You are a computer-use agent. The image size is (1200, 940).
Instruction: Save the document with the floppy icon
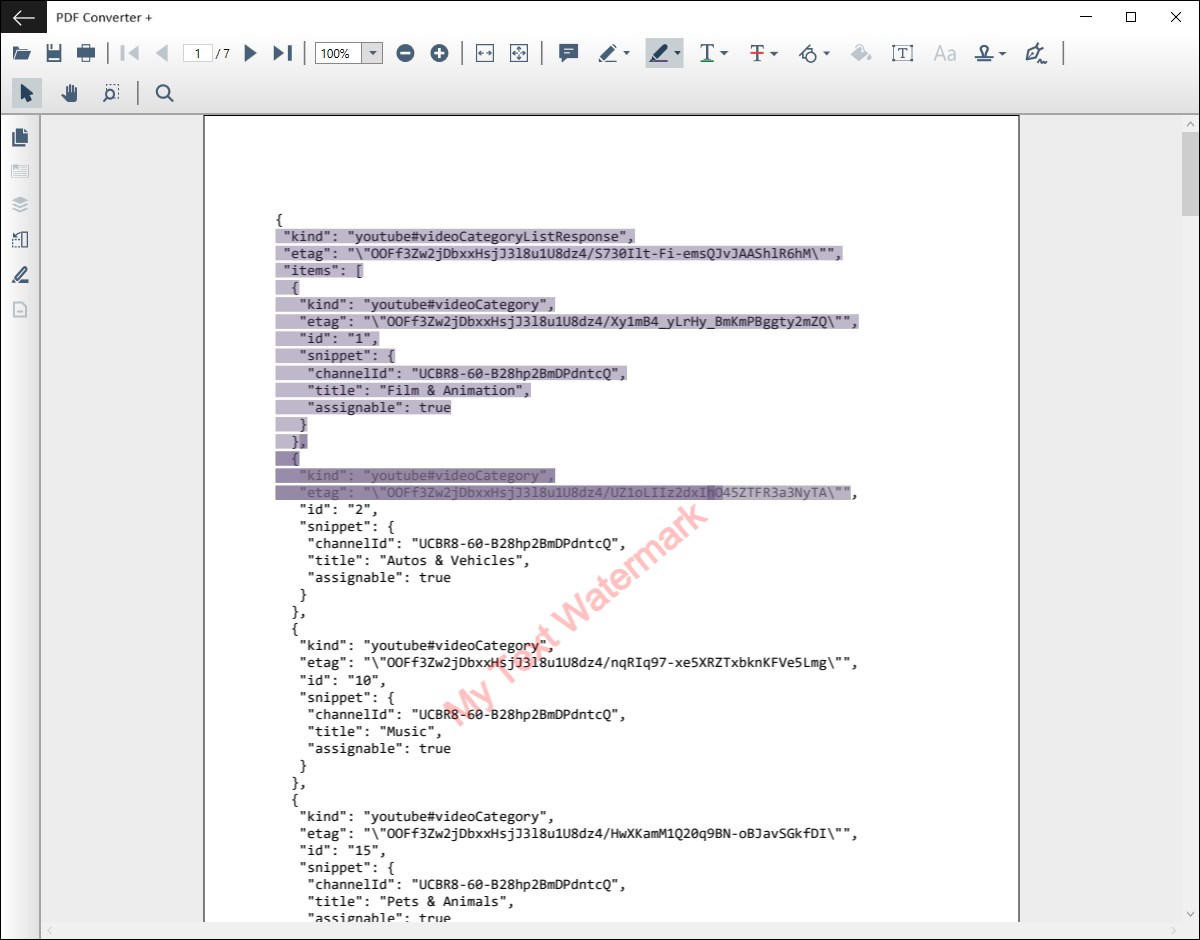54,53
